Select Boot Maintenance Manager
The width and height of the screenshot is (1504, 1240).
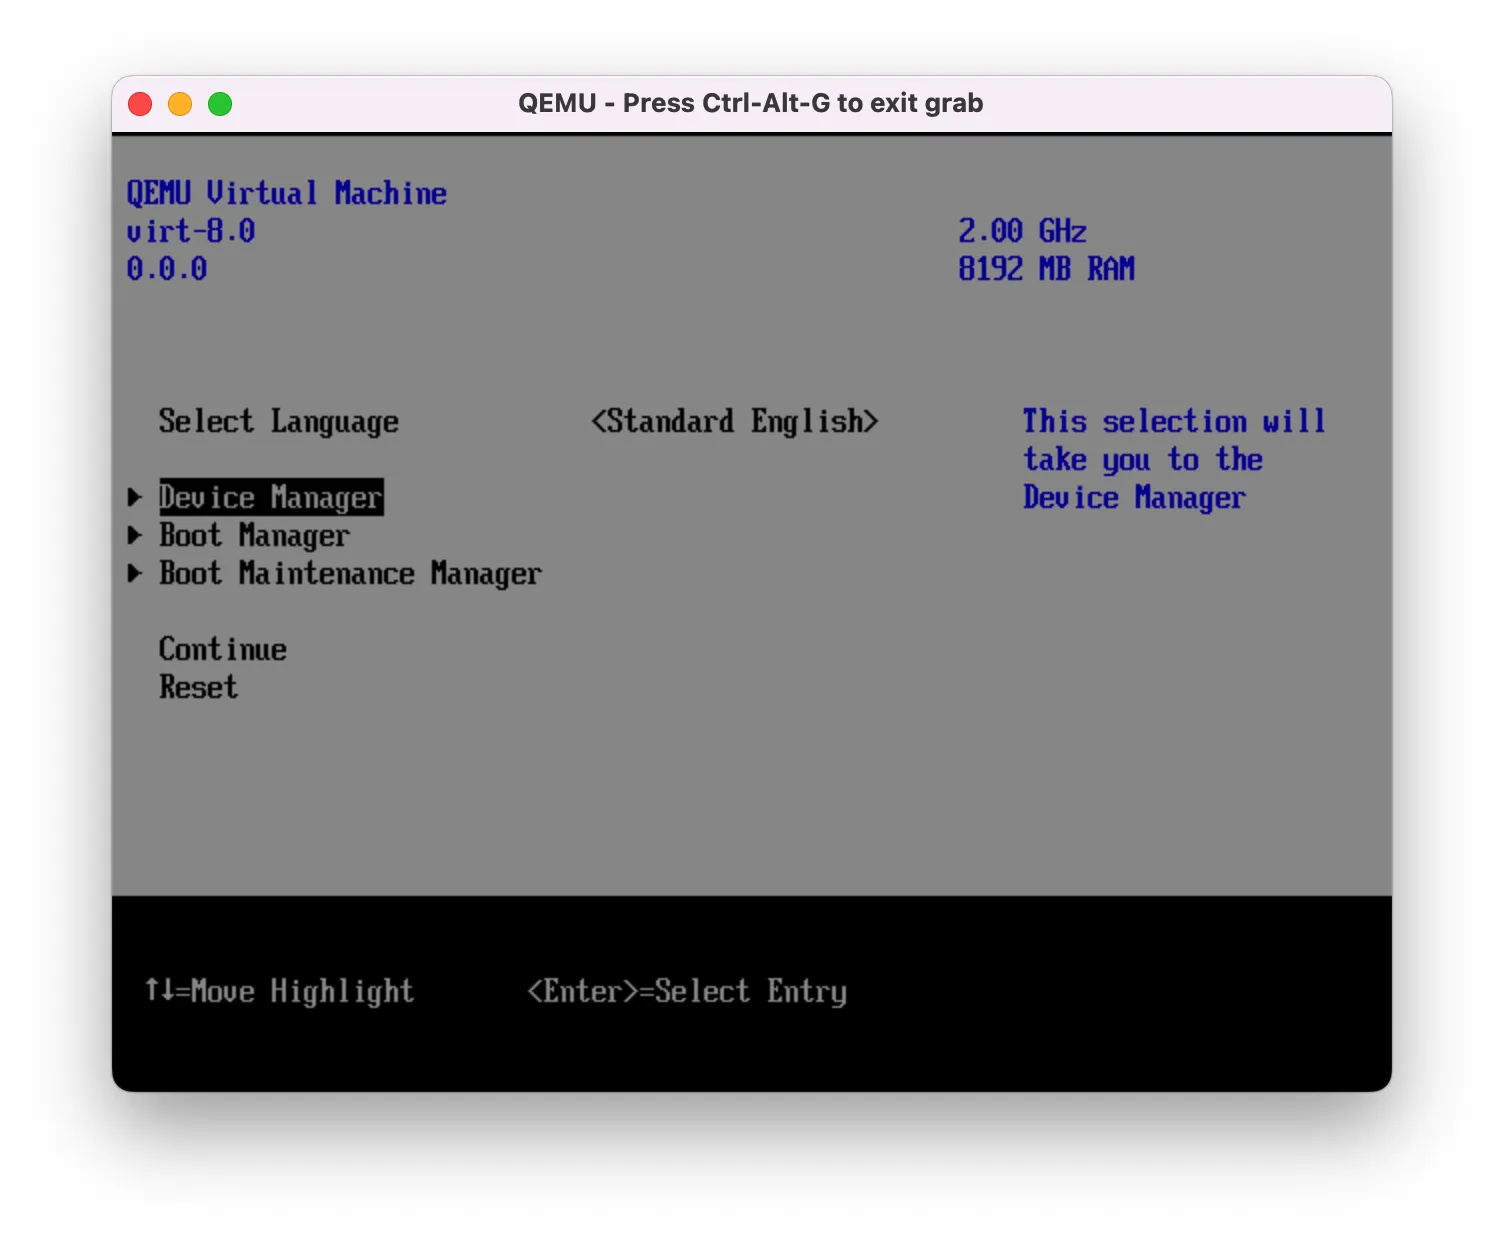(350, 573)
